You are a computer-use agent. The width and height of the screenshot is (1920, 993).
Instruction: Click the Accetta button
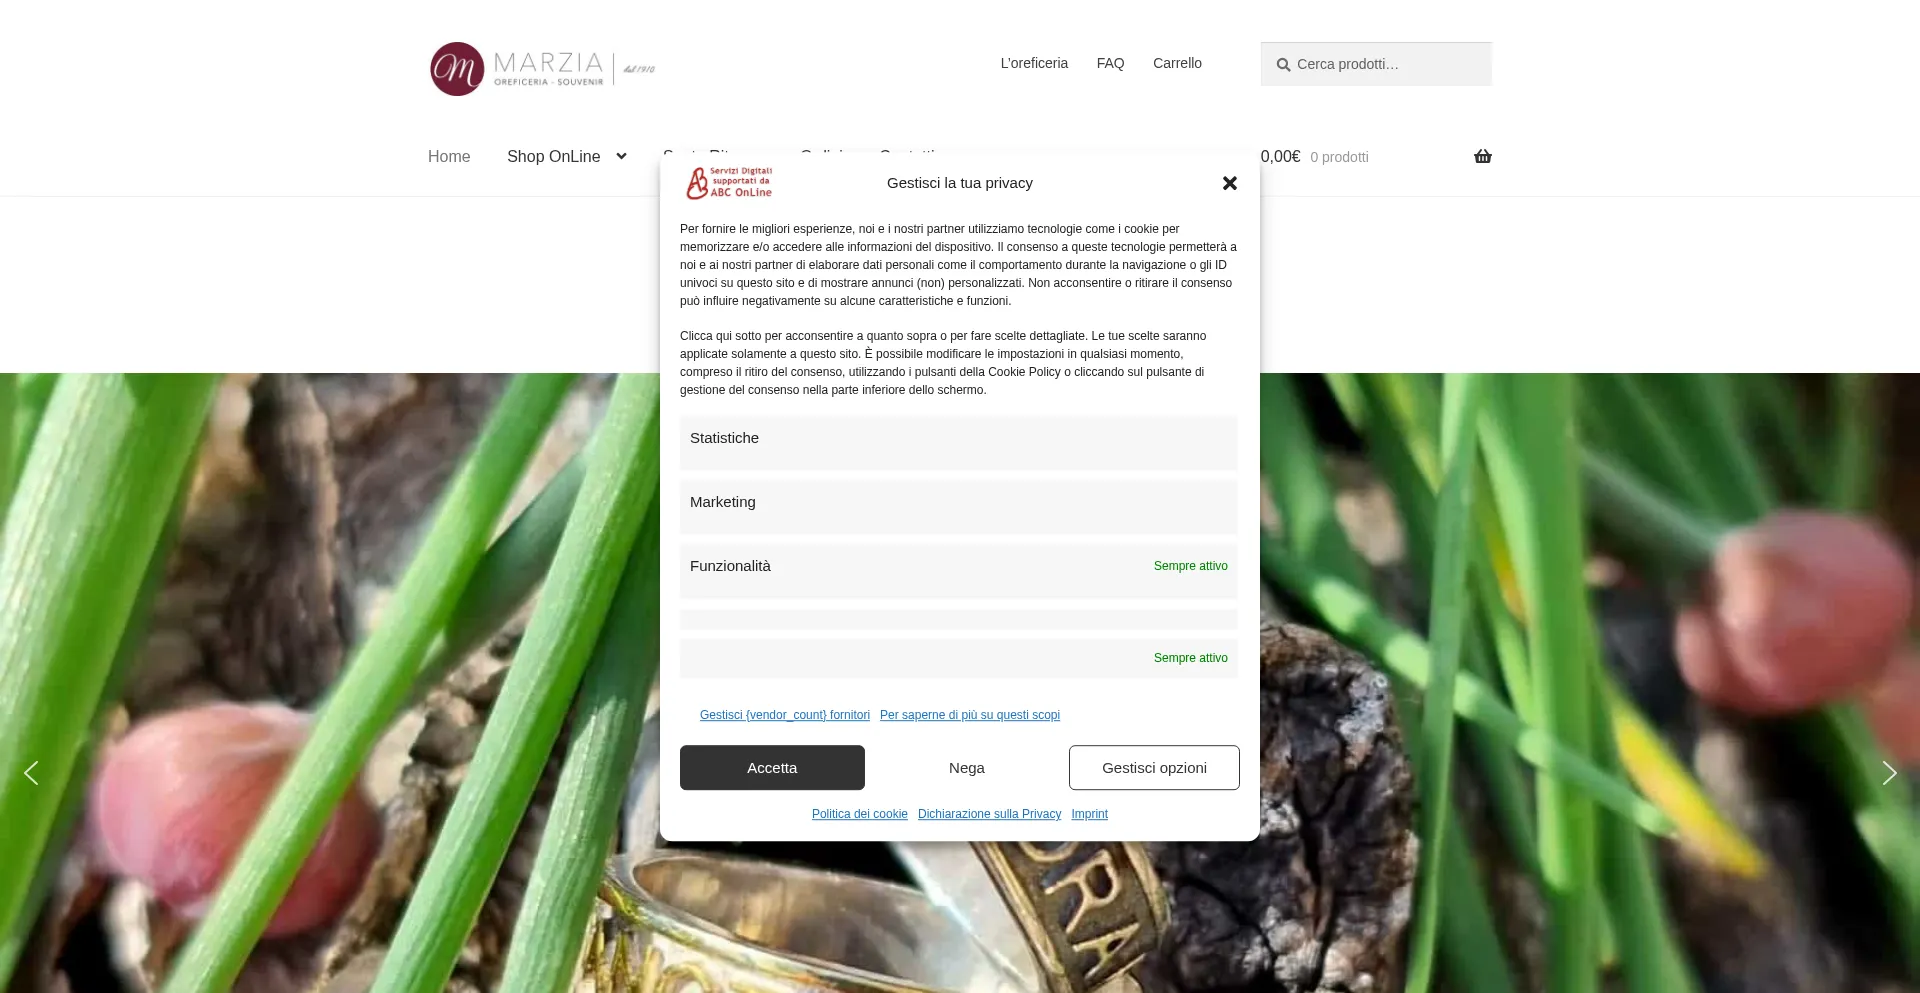(772, 768)
